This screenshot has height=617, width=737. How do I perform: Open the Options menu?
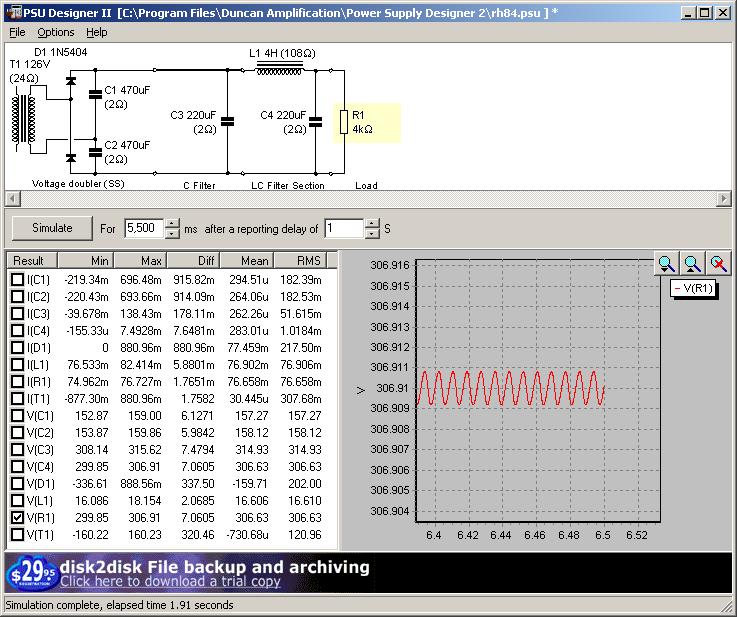pyautogui.click(x=56, y=32)
